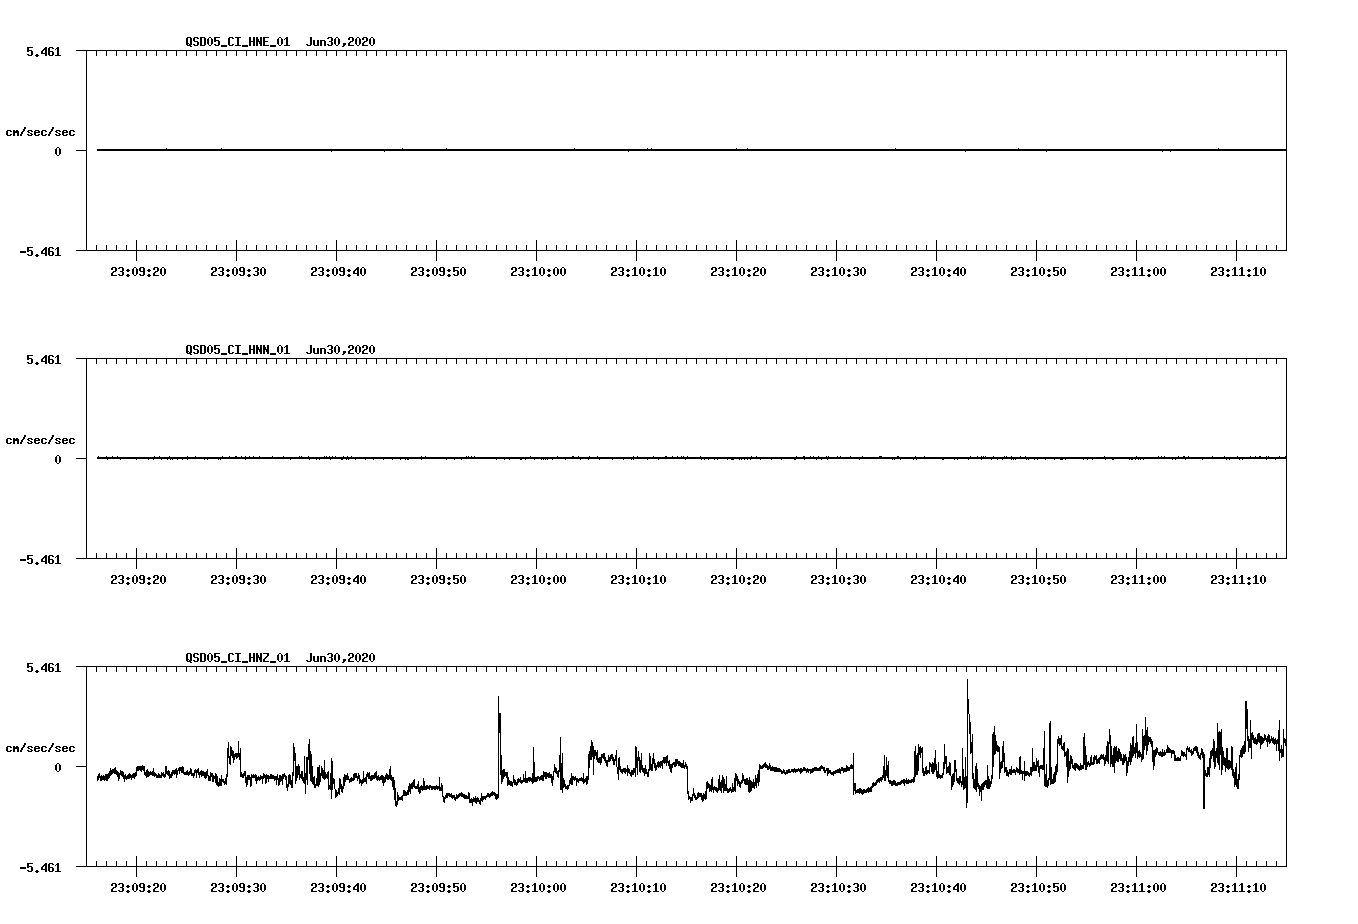Click the 23:10:00 time label under HNE plot
The width and height of the screenshot is (1358, 924).
[x=538, y=272]
